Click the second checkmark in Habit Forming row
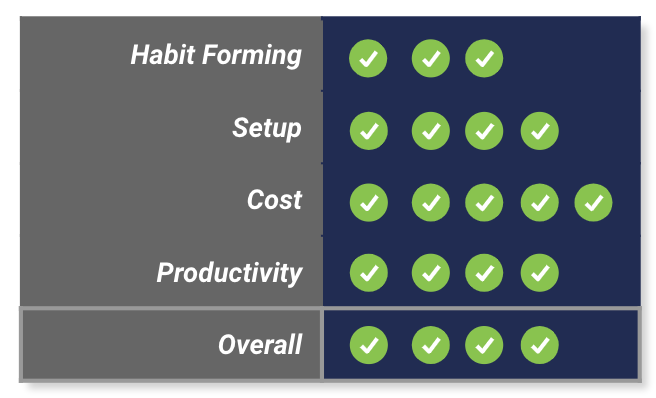This screenshot has height=398, width=656. point(431,58)
